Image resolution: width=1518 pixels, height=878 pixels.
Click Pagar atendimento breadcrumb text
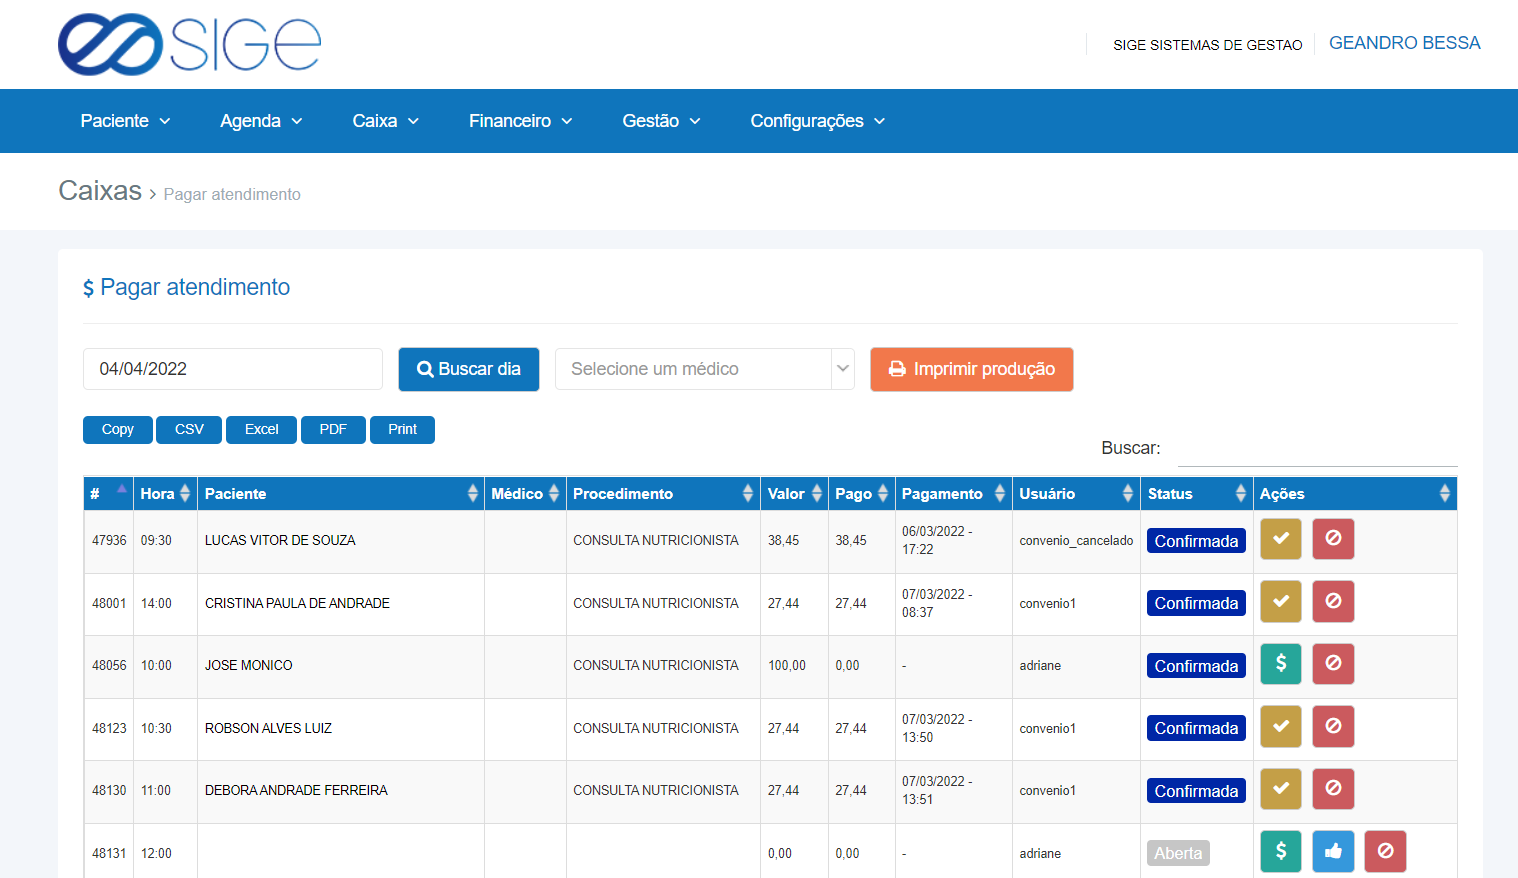(x=232, y=194)
